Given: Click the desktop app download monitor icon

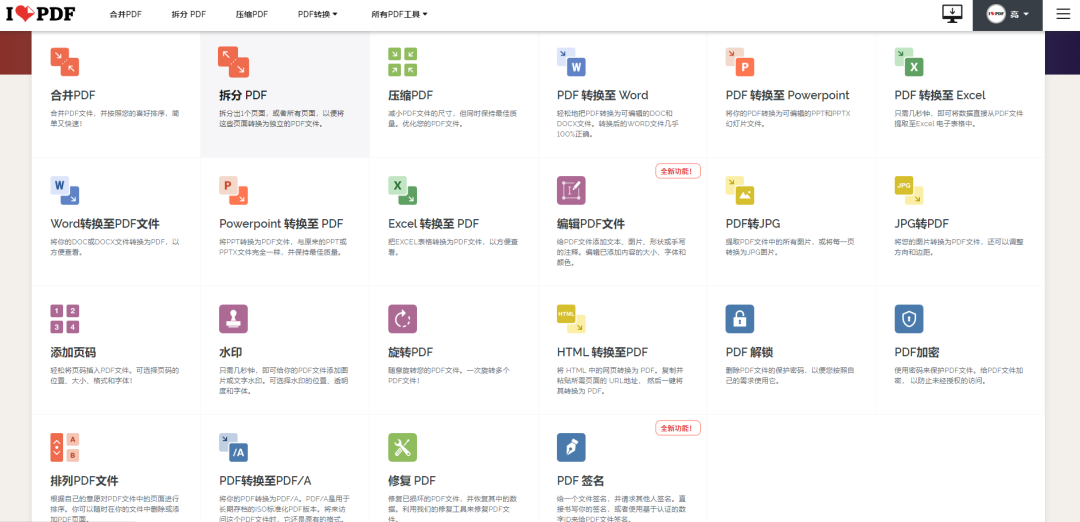Looking at the screenshot, I should coord(952,14).
